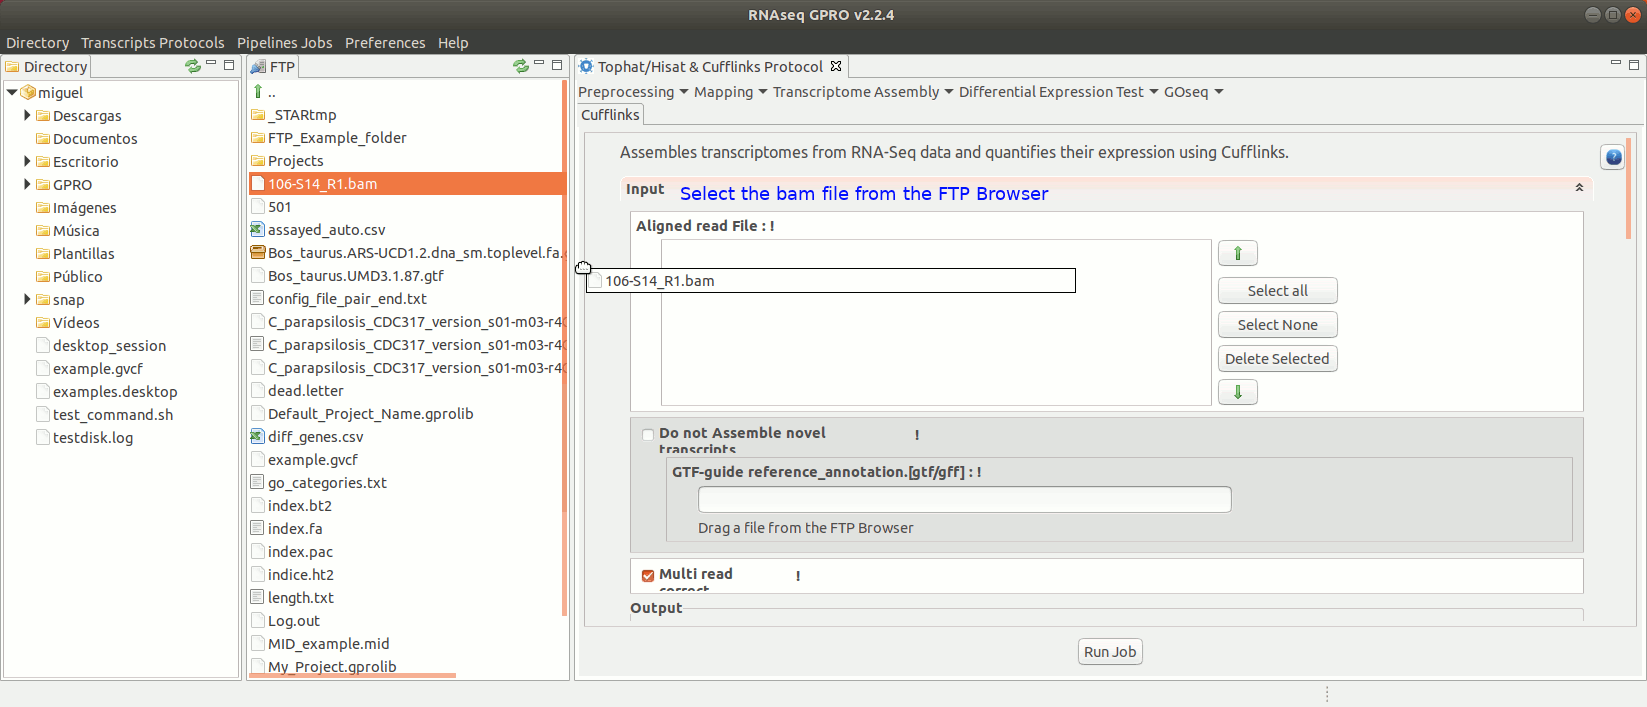Click the Run Job button
Viewport: 1647px width, 707px height.
click(1109, 652)
